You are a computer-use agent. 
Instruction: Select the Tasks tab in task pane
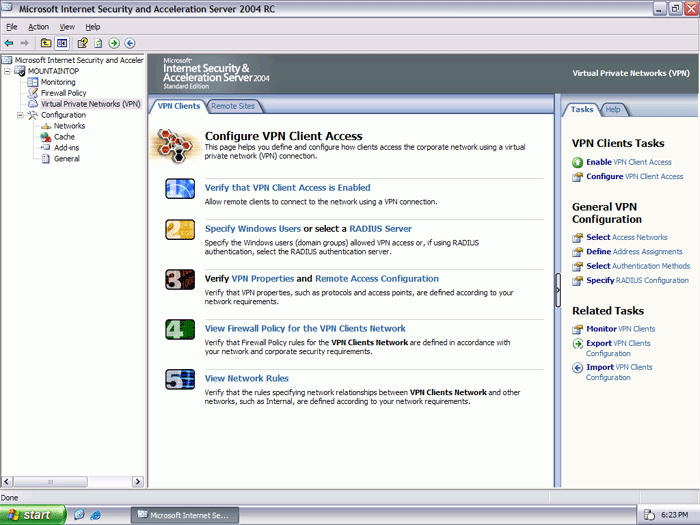(x=582, y=109)
